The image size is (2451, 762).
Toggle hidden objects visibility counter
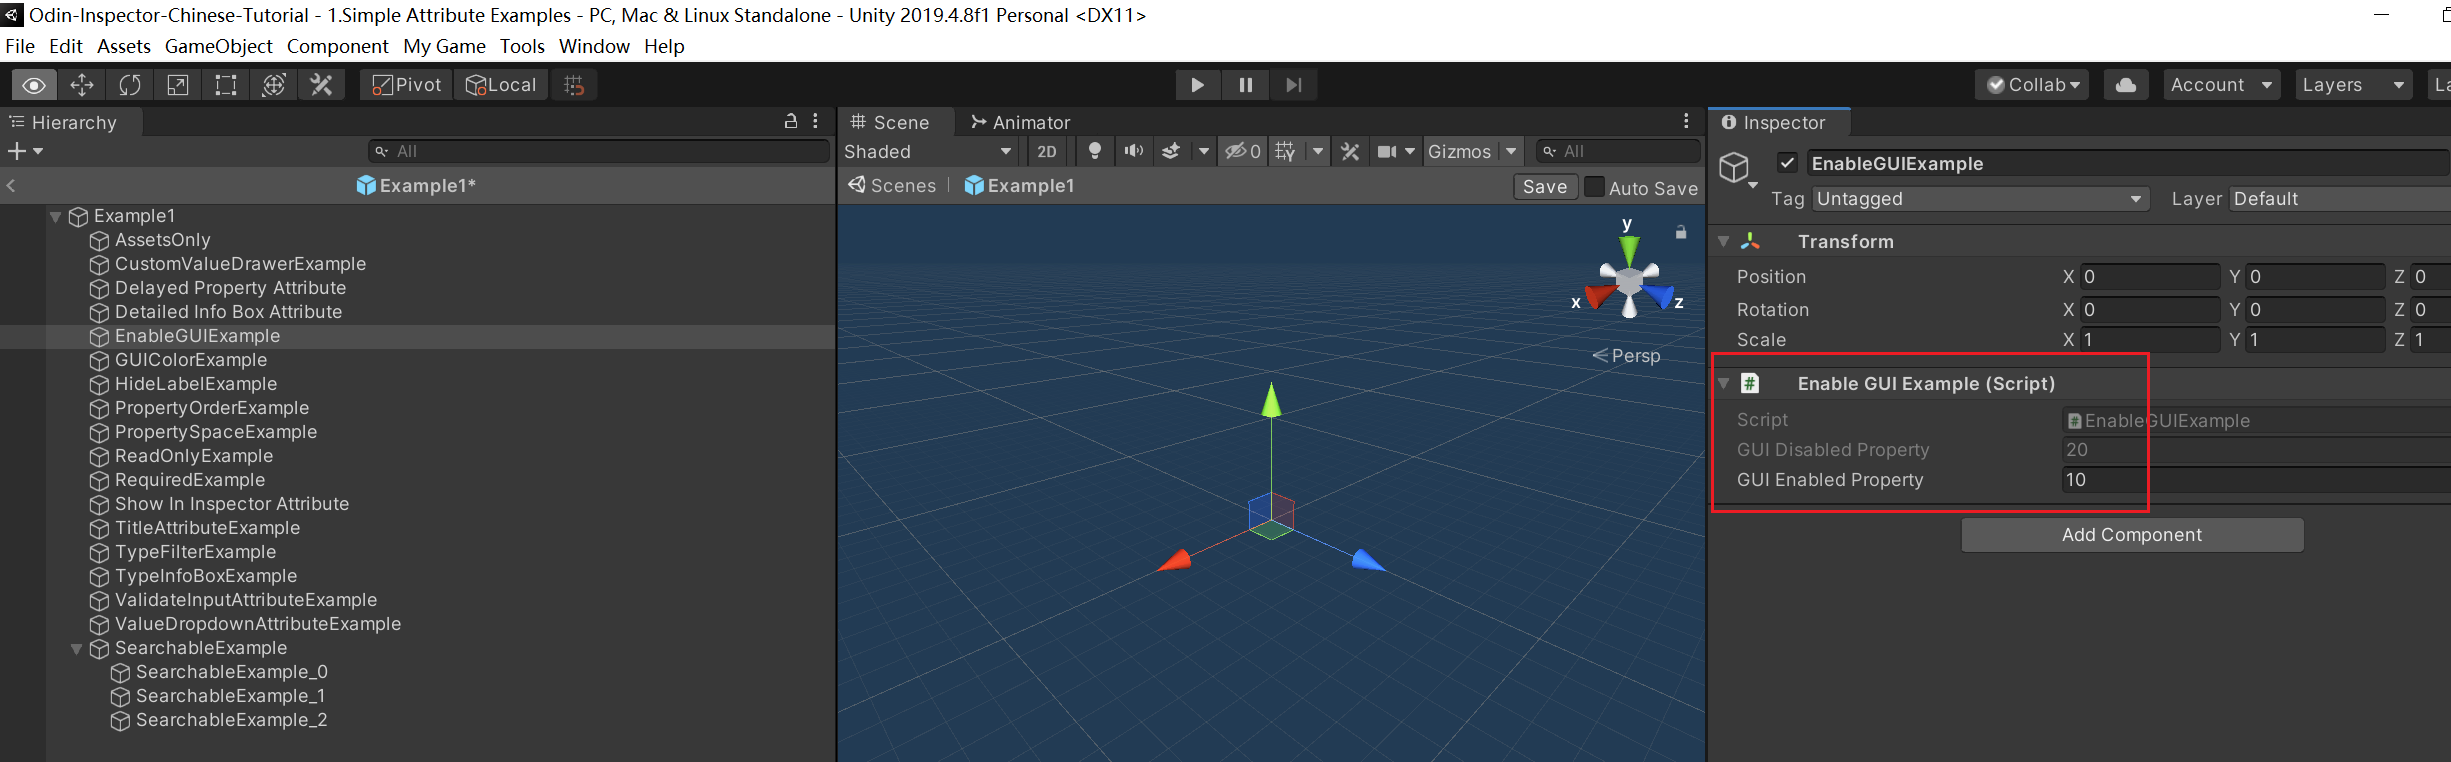[1244, 151]
